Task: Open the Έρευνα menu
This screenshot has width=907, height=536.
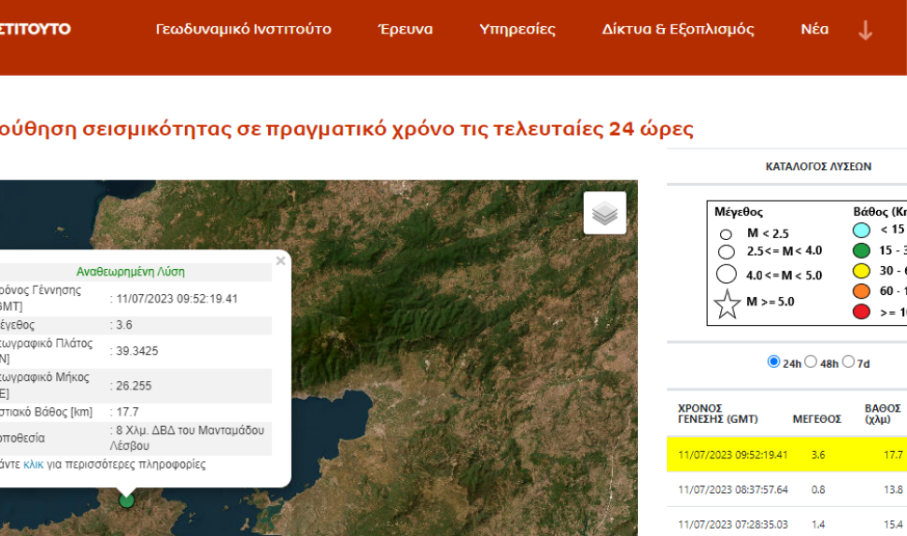Action: coord(405,29)
